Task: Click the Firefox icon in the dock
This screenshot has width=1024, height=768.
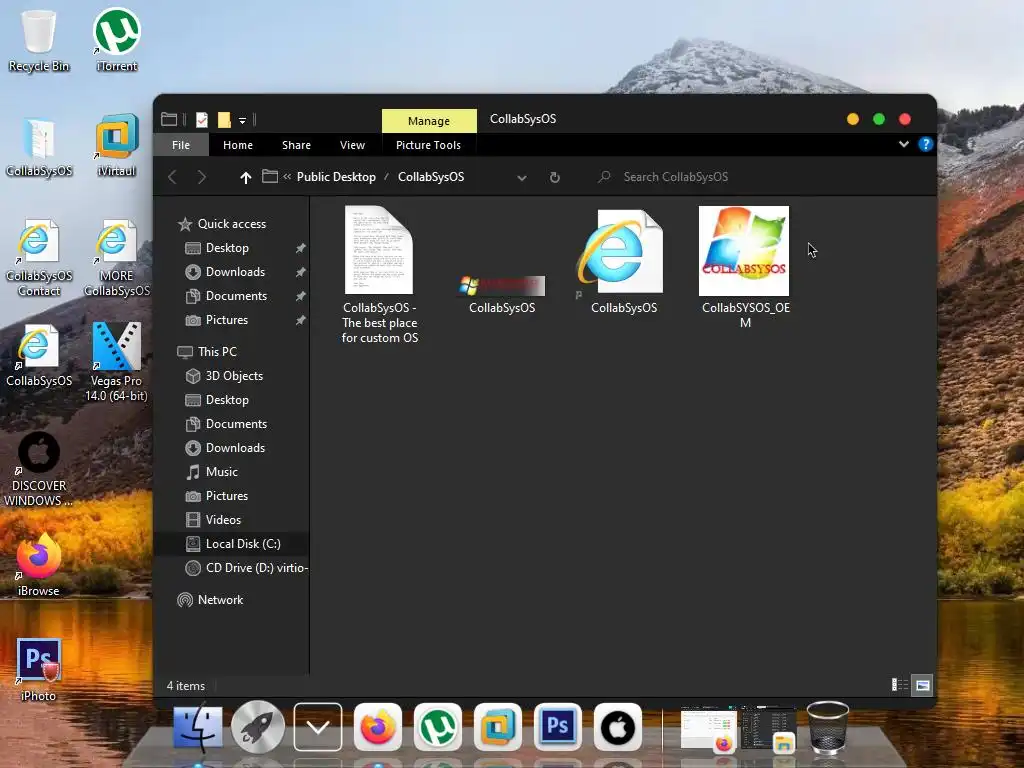Action: pyautogui.click(x=377, y=728)
